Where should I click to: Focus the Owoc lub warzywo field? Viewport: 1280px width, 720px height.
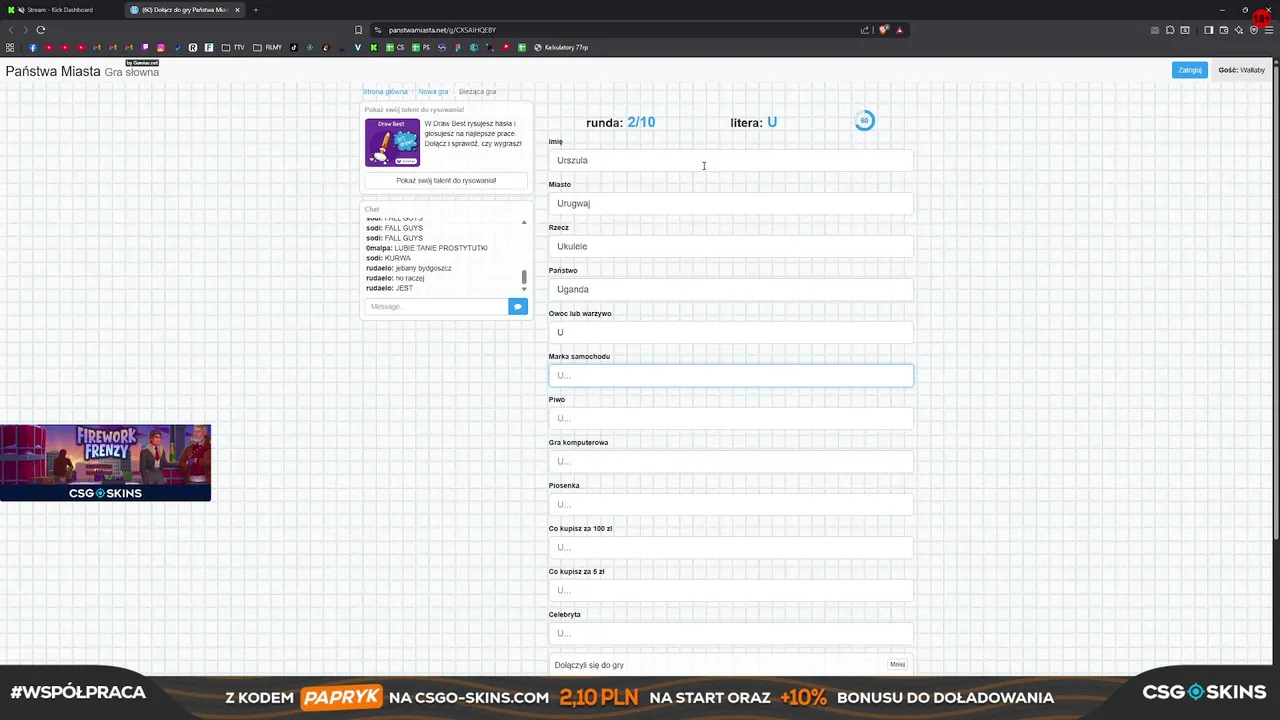pos(731,332)
